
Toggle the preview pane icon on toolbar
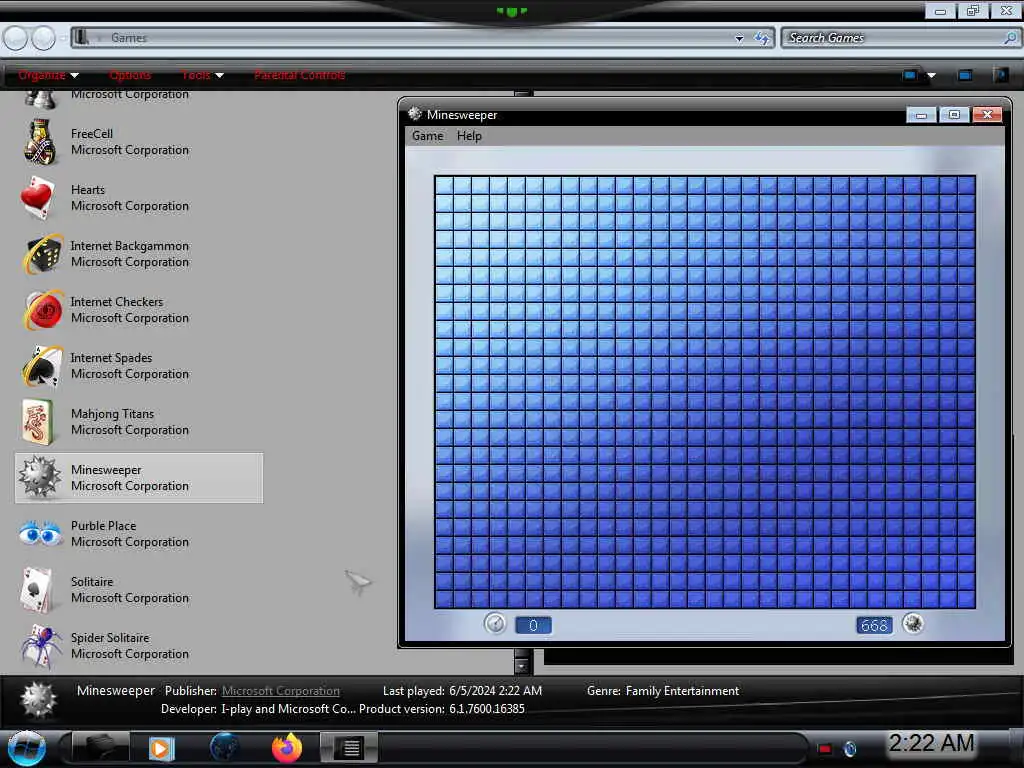coord(965,75)
